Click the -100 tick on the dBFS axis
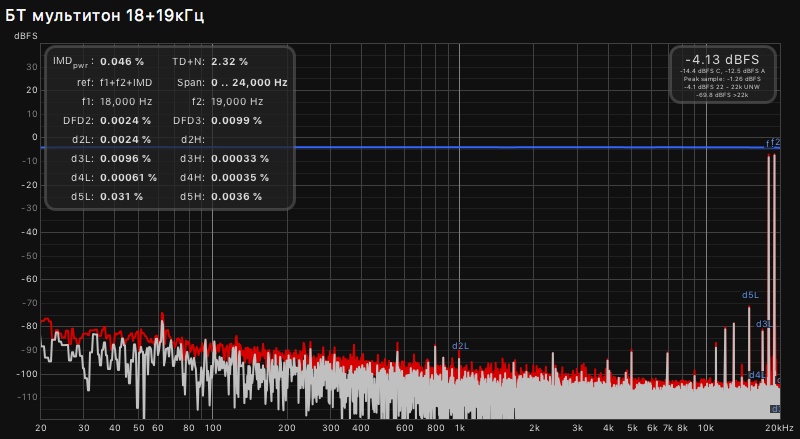Image resolution: width=800 pixels, height=439 pixels. click(x=28, y=374)
